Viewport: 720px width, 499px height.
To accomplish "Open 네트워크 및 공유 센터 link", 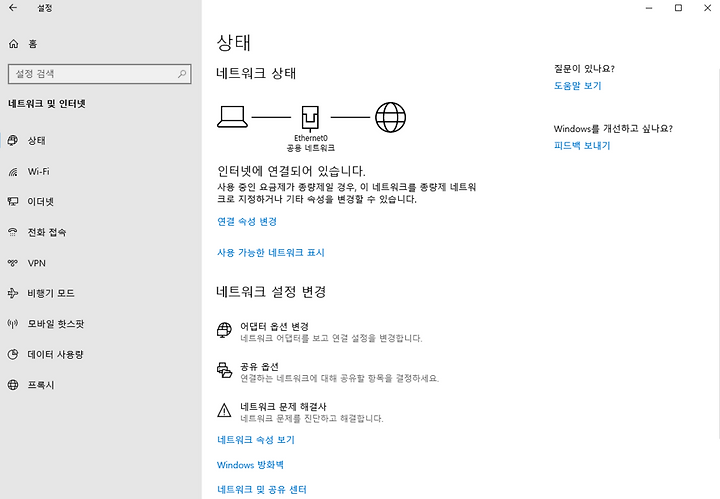I will pyautogui.click(x=262, y=490).
